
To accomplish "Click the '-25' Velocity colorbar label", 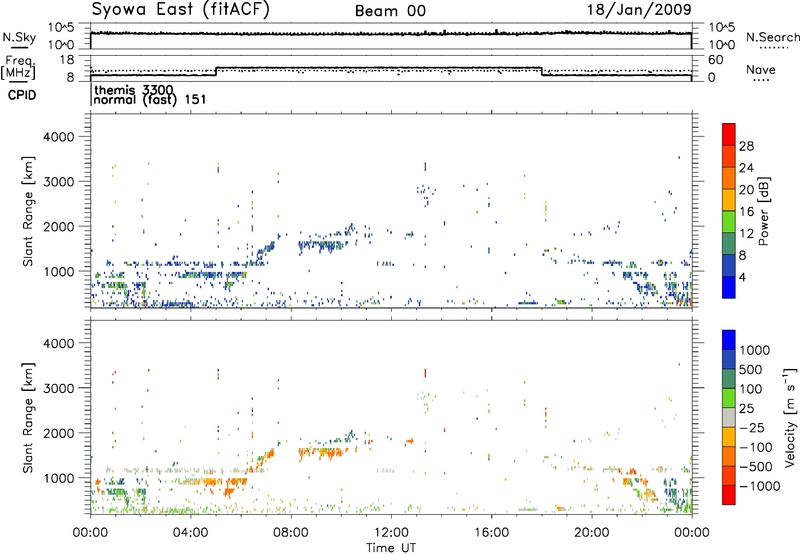I will (750, 427).
